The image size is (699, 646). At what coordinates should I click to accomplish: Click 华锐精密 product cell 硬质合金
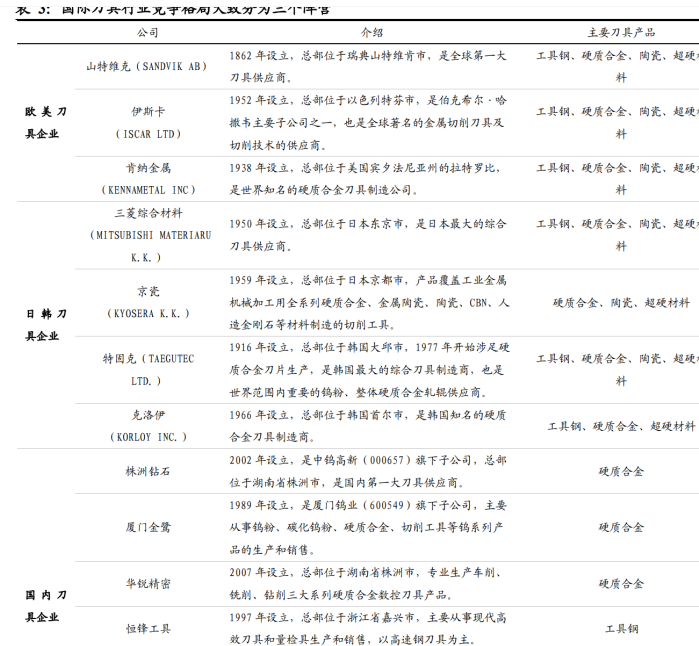tap(621, 584)
